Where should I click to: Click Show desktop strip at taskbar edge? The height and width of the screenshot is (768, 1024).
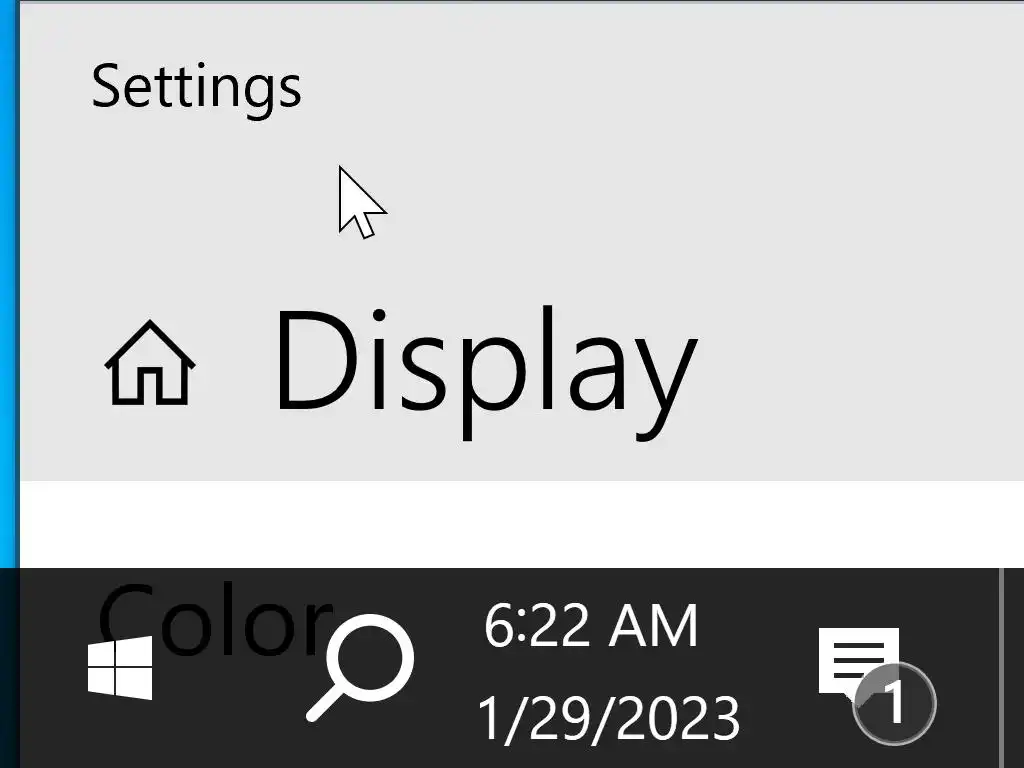click(1014, 667)
